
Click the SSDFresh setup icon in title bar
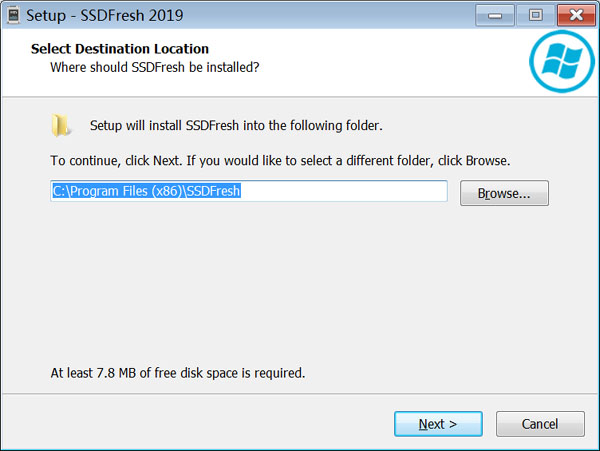[x=14, y=16]
